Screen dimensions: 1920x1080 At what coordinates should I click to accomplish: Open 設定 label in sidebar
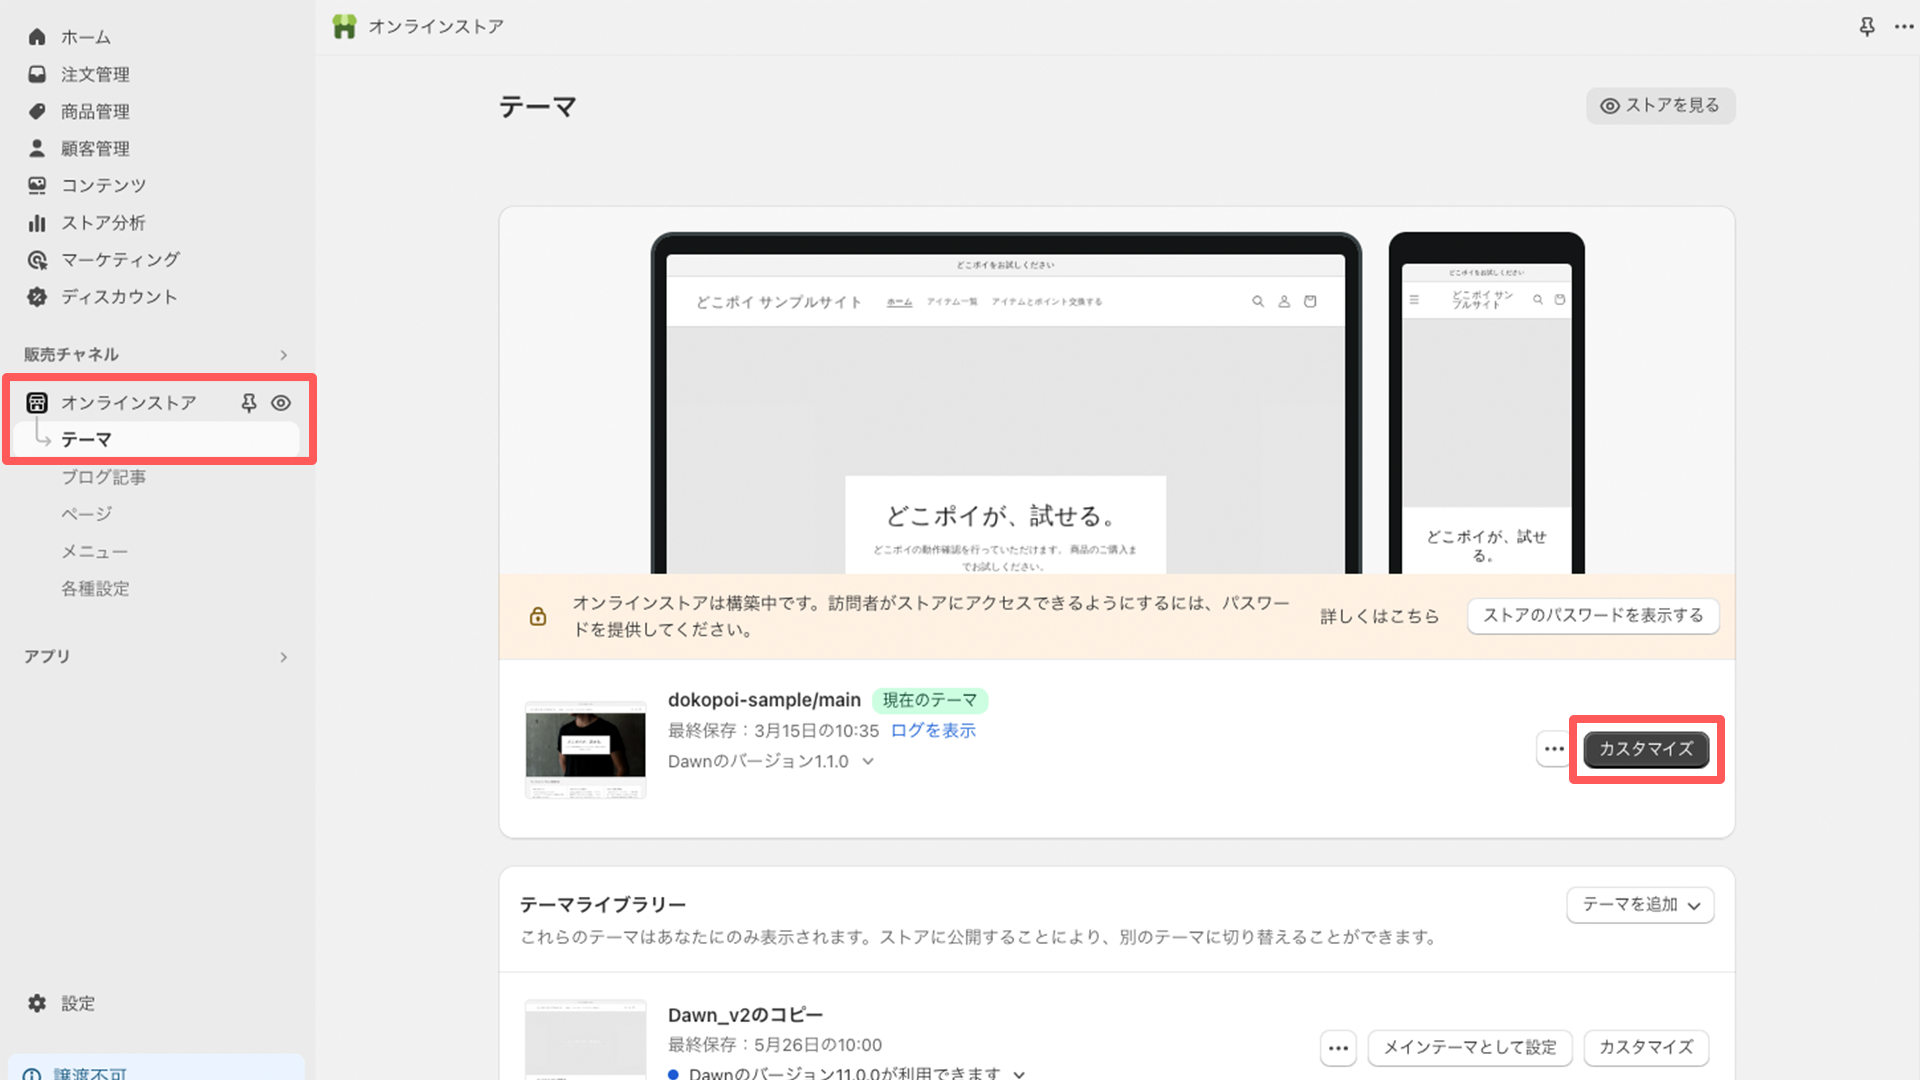(x=78, y=1003)
